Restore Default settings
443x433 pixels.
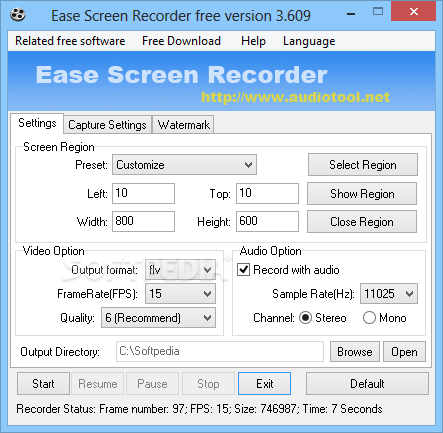coord(367,384)
